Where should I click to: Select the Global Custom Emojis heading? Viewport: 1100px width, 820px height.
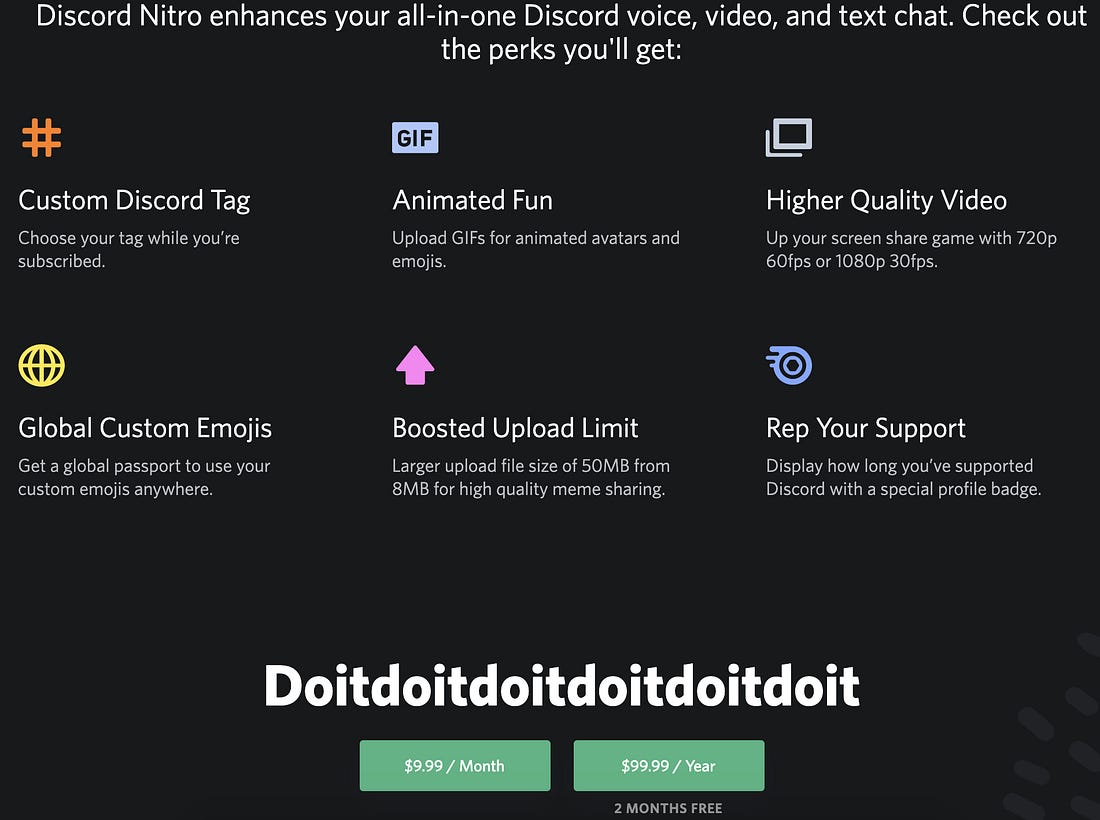point(145,429)
